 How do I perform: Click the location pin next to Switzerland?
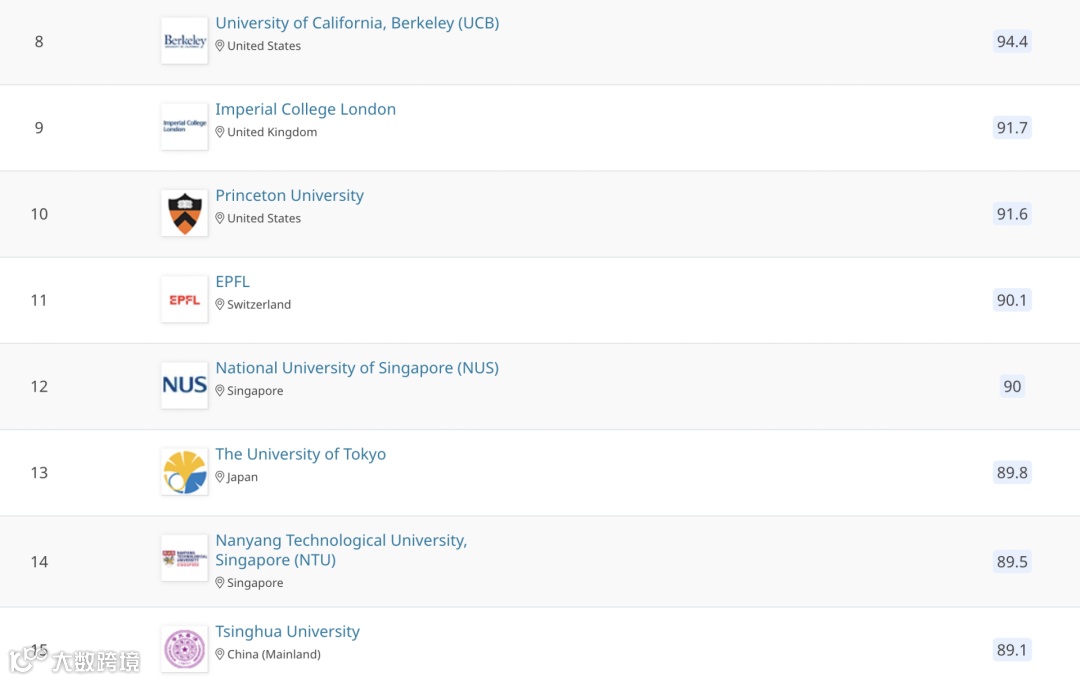220,304
